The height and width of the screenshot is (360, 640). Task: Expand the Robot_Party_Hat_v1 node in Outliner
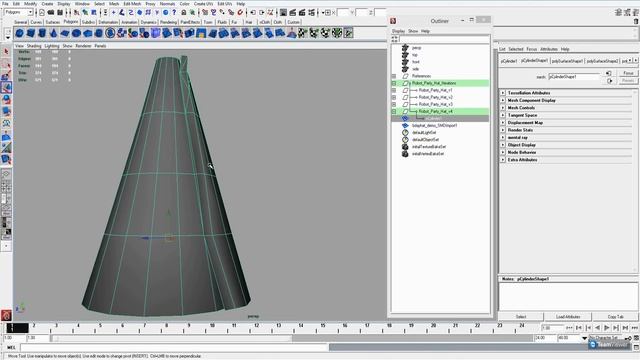click(x=394, y=90)
